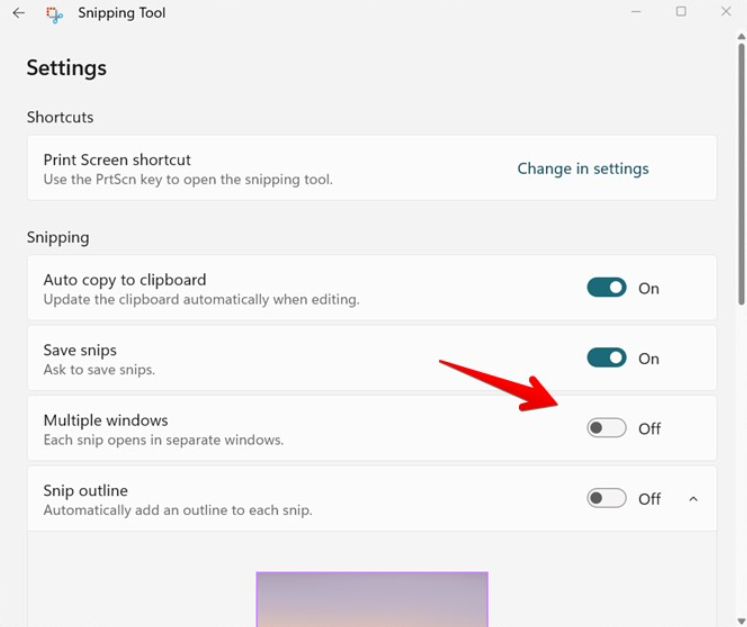747x627 pixels.
Task: Minimize the Snipping Tool window
Action: [x=636, y=12]
